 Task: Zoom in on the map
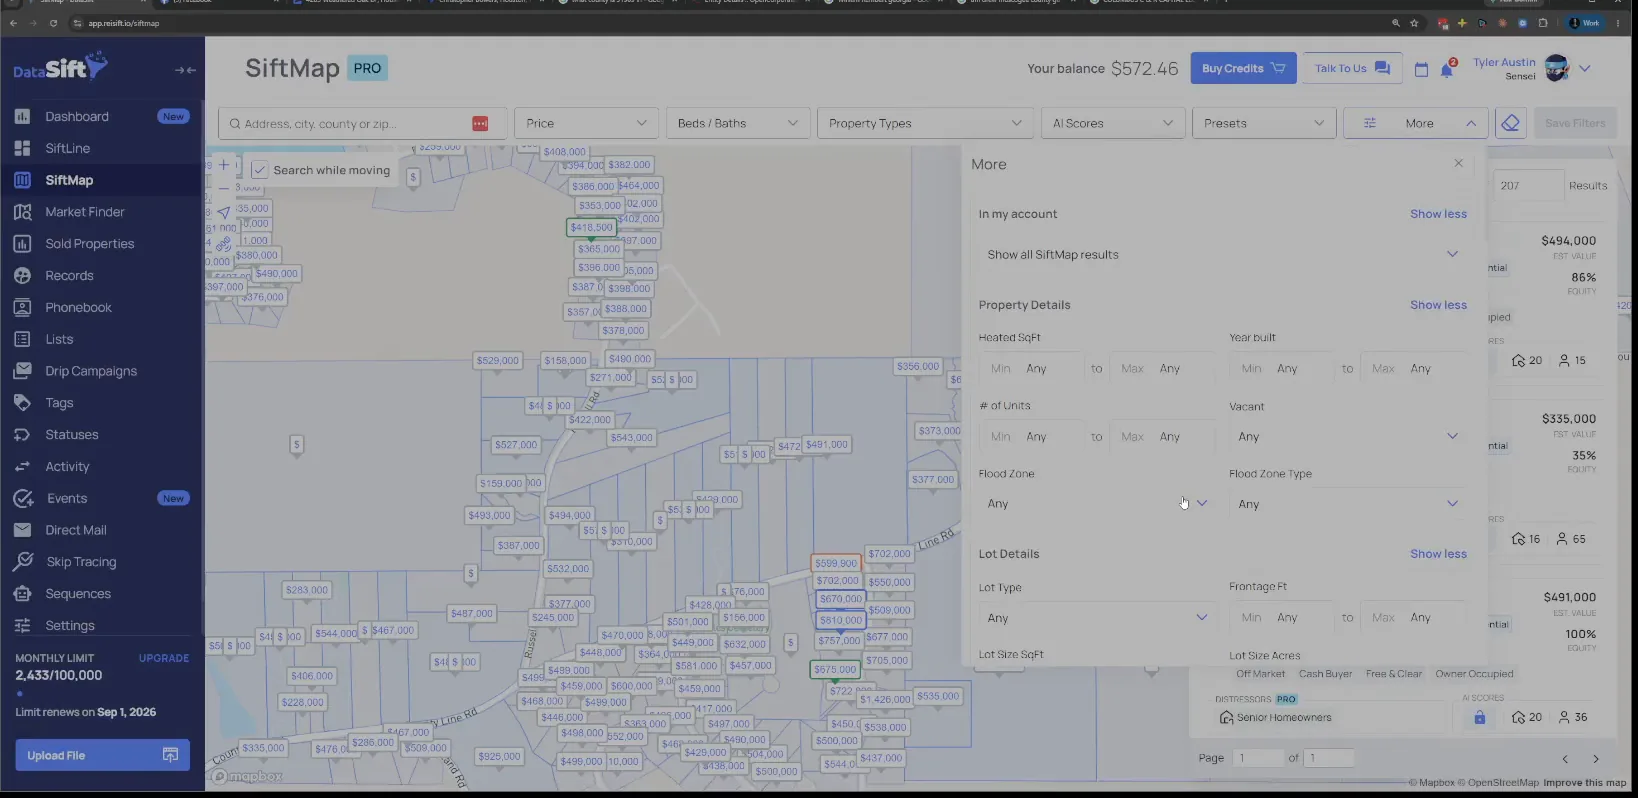tap(224, 165)
